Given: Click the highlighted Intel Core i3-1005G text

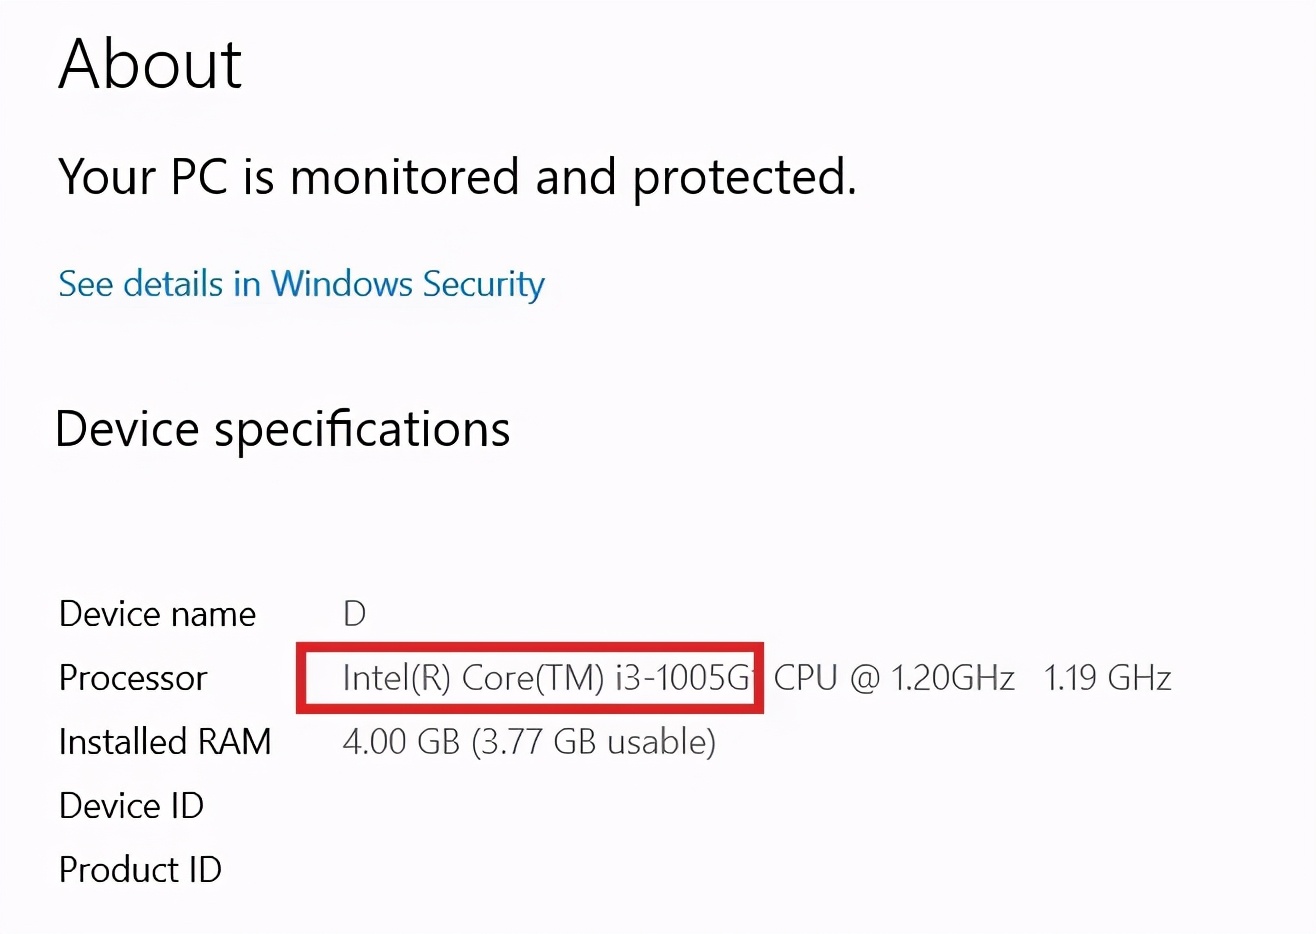Looking at the screenshot, I should tap(528, 678).
